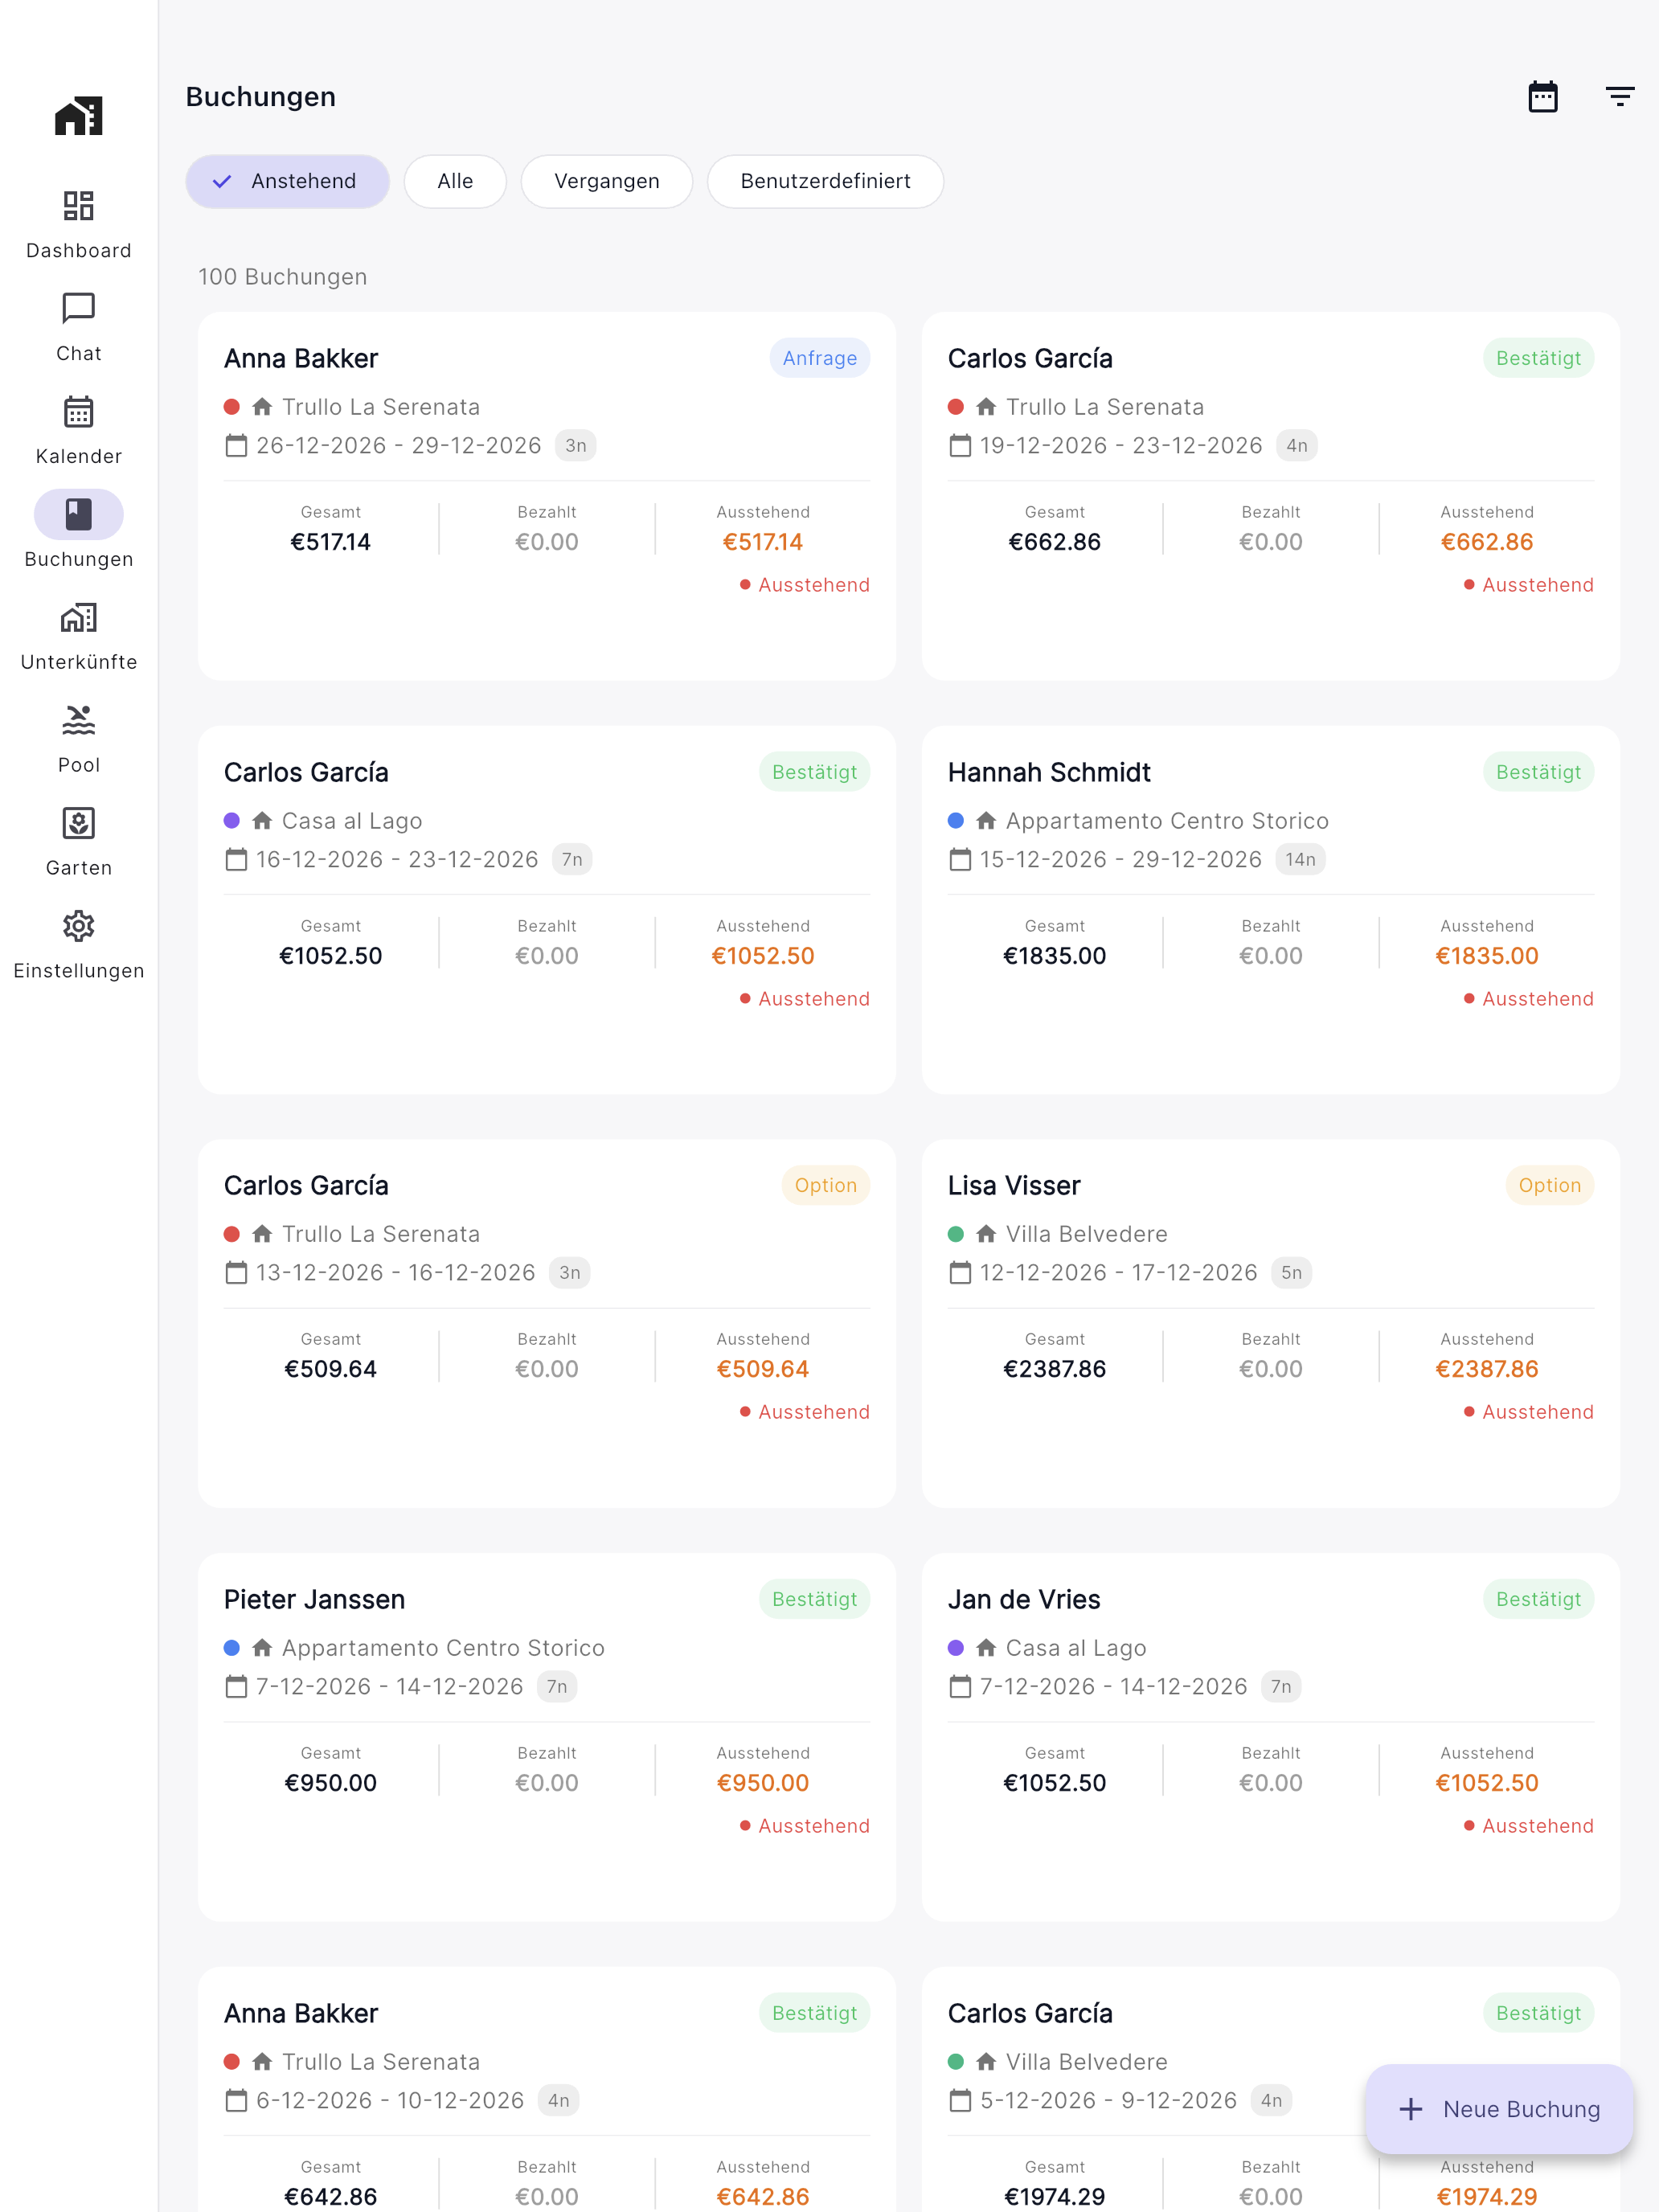Screen dimensions: 1659x2212
Task: Open Lisa Visser's booking by her name
Action: pyautogui.click(x=1014, y=1185)
